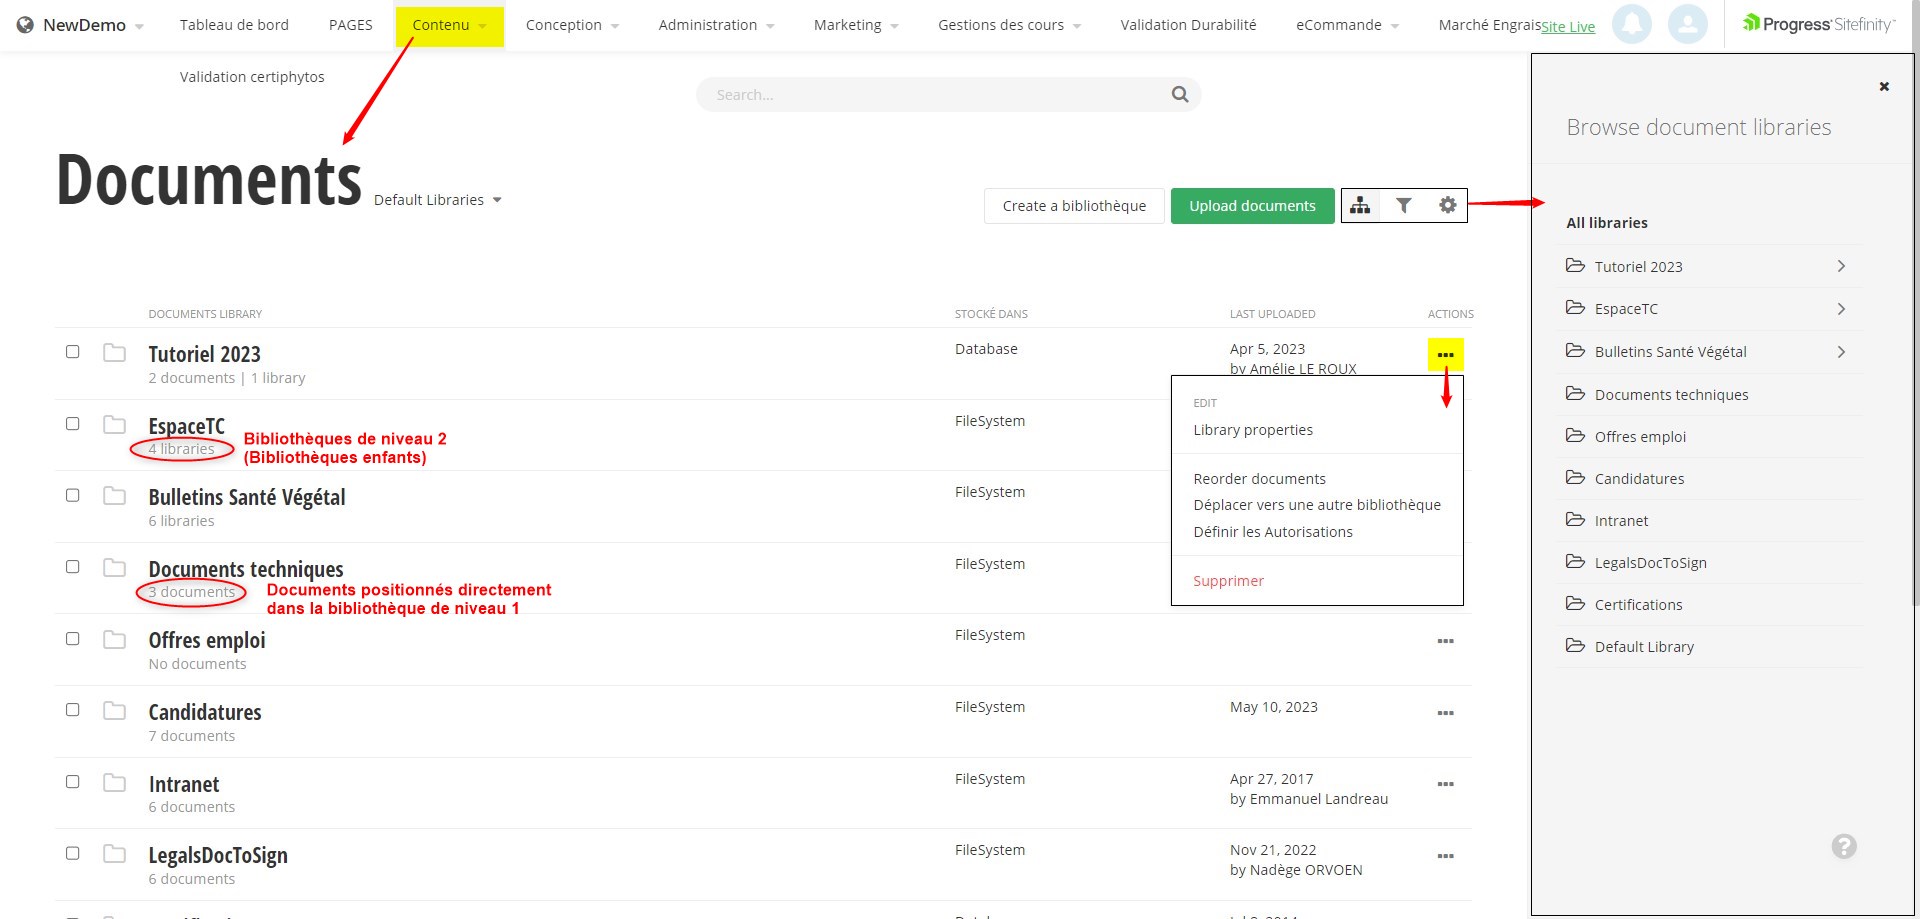Tick the EspaceTC library checkbox
The image size is (1920, 919).
(73, 424)
